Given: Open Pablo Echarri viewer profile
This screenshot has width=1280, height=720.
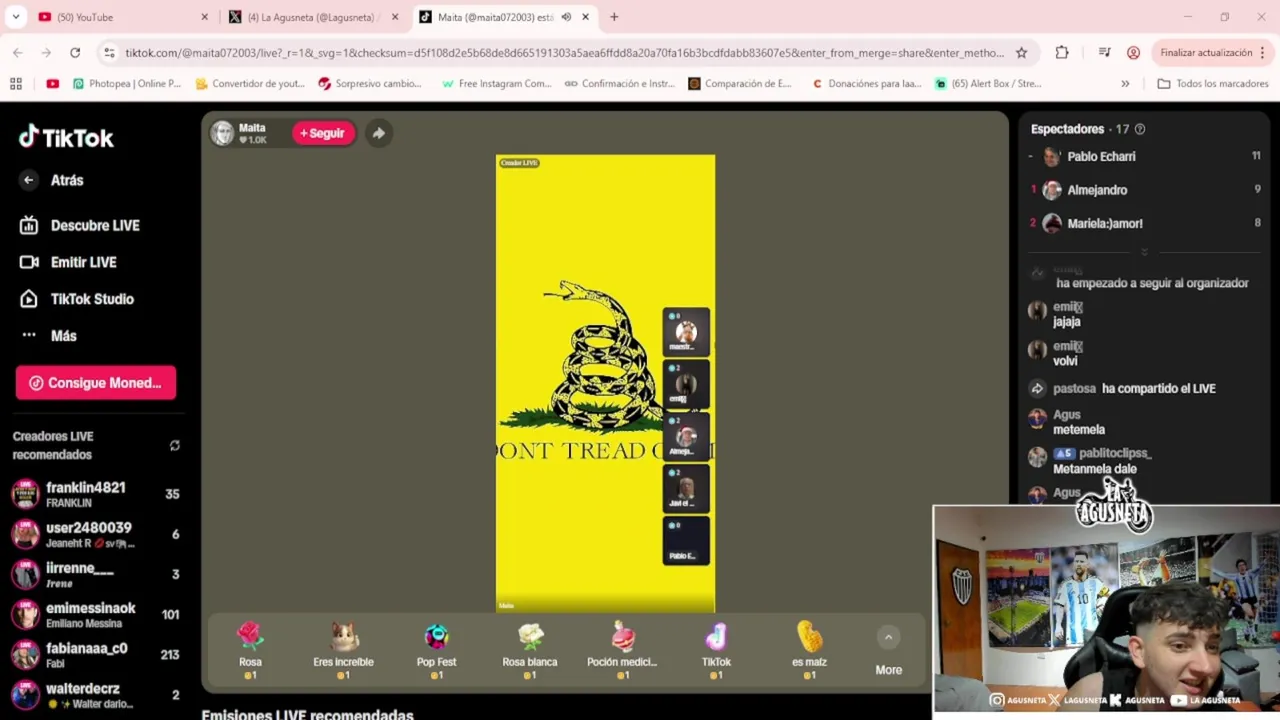Looking at the screenshot, I should coord(1100,157).
